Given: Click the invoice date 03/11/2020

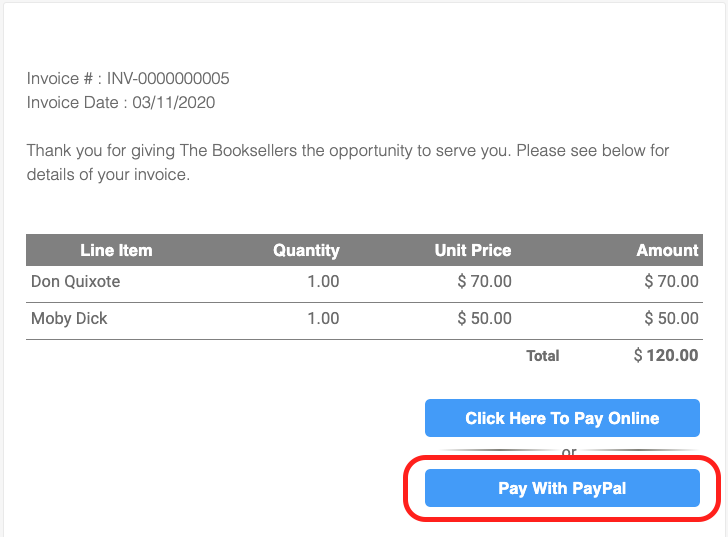Looking at the screenshot, I should click(171, 102).
